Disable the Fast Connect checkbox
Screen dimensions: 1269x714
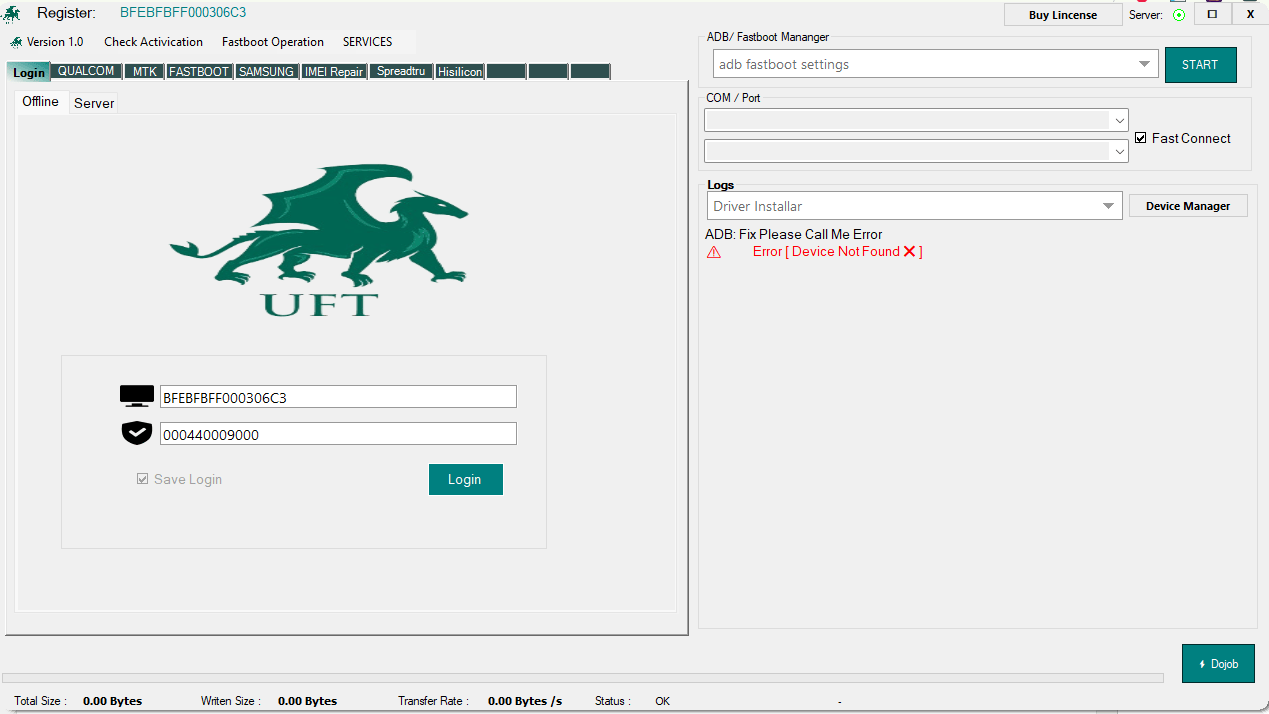tap(1141, 138)
